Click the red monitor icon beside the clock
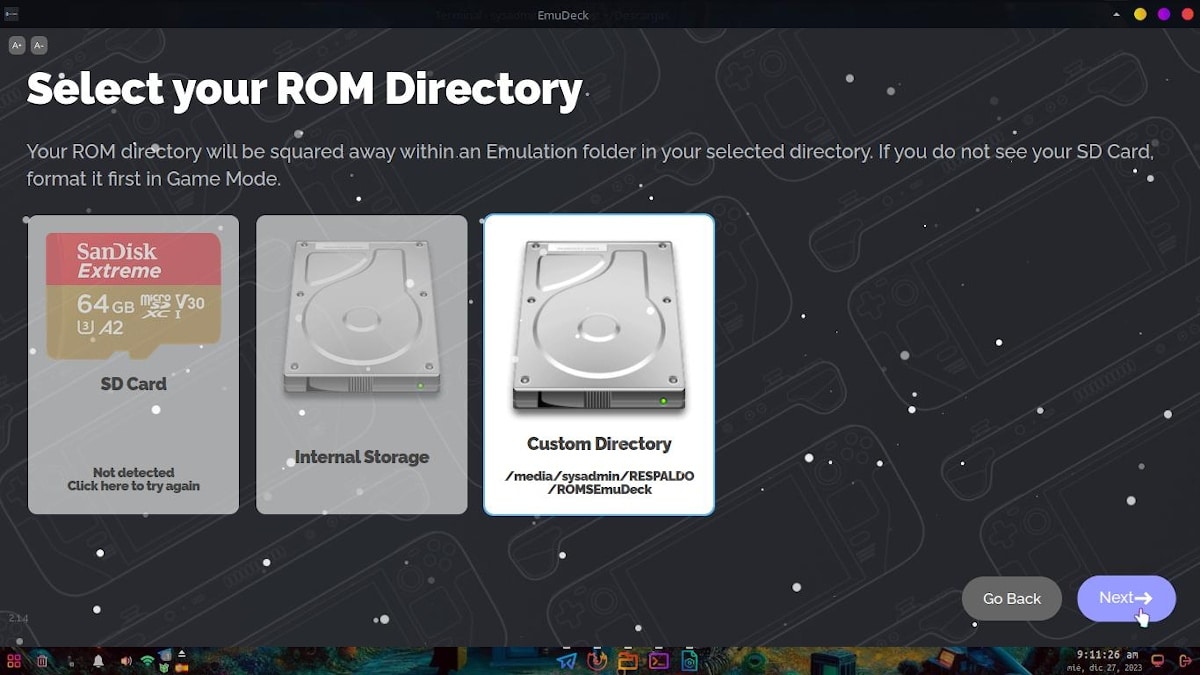Screen dimensions: 1200x675 [1158, 661]
